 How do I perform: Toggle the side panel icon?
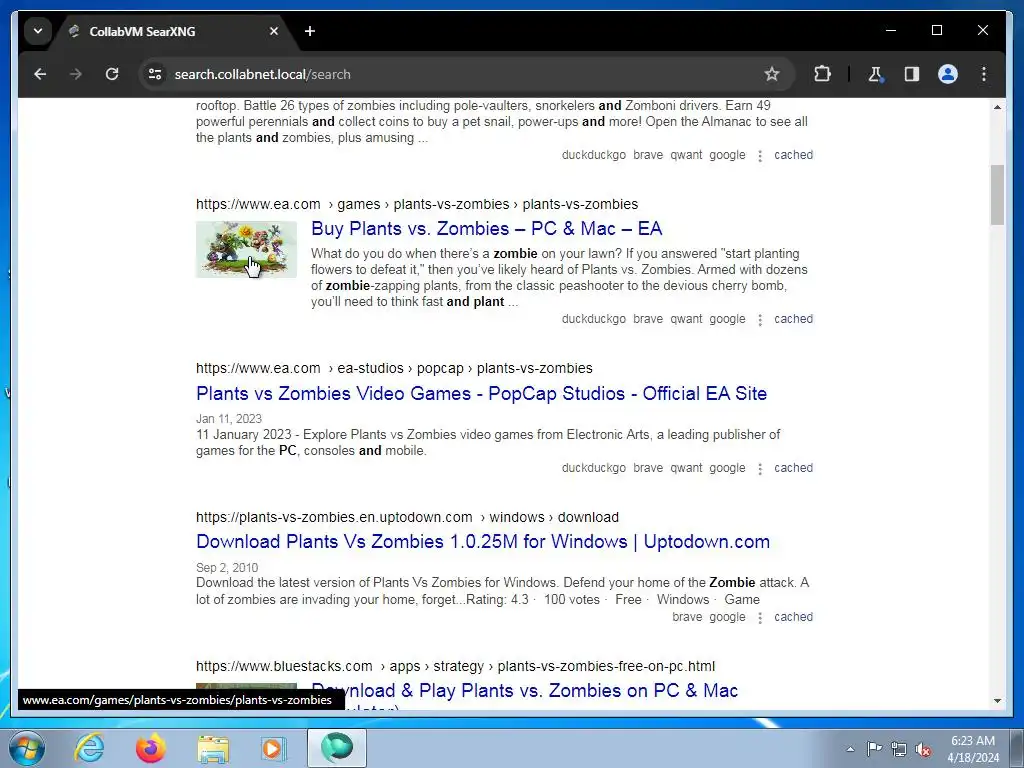tap(912, 74)
